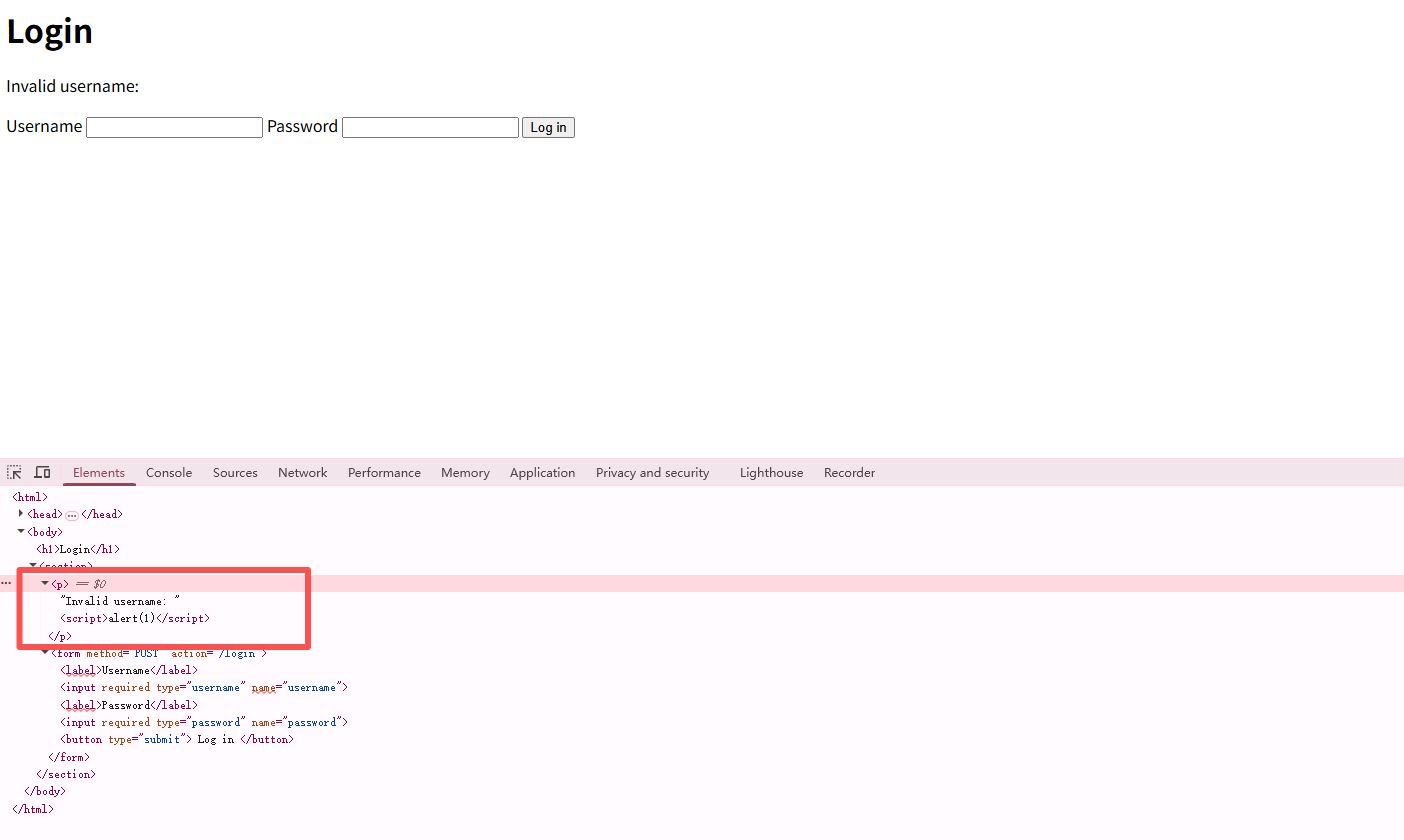The width and height of the screenshot is (1404, 840).
Task: Click the Log in button
Action: tap(548, 127)
